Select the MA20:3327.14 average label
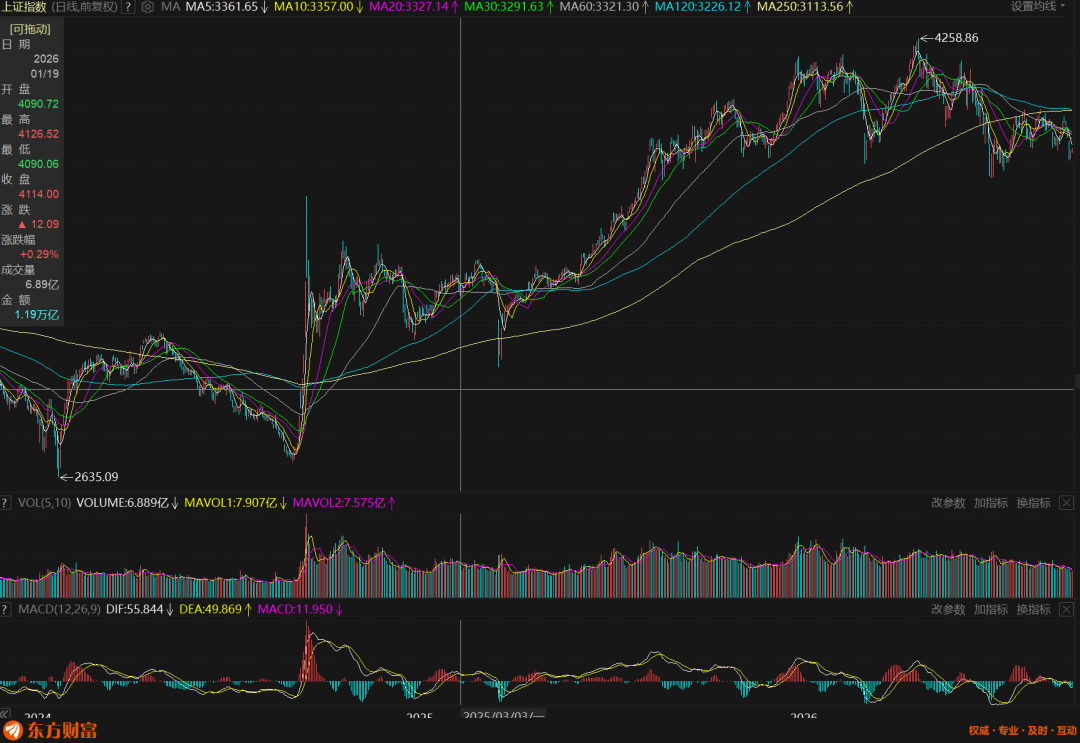The image size is (1080, 743). point(414,7)
